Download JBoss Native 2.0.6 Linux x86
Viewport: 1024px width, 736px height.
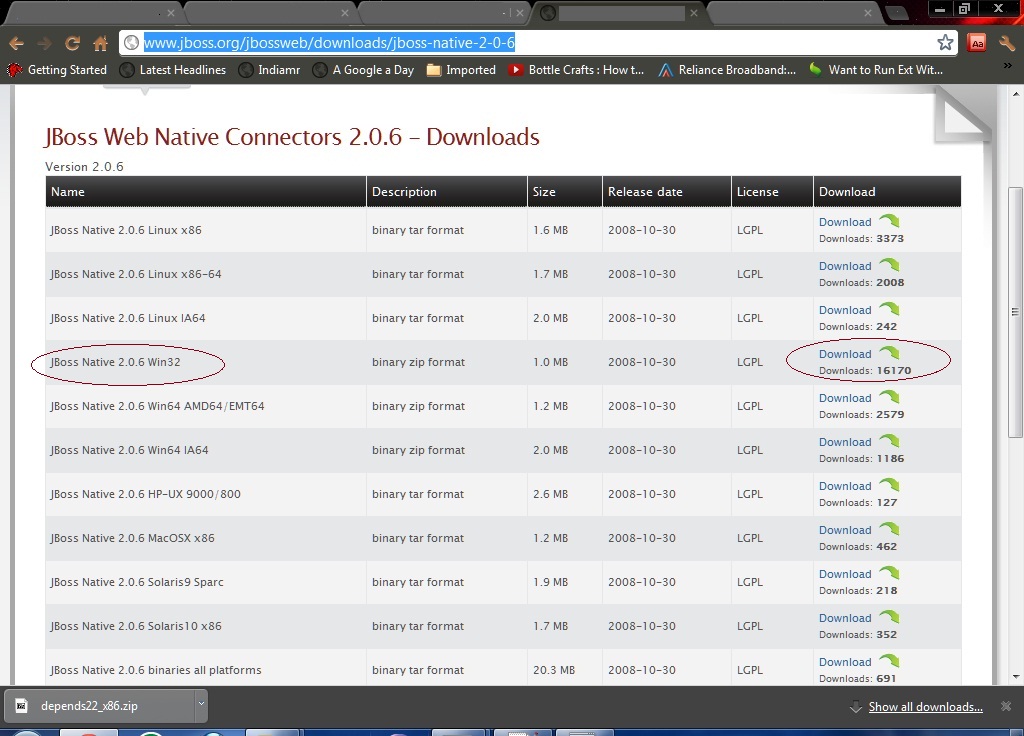pyautogui.click(x=845, y=222)
